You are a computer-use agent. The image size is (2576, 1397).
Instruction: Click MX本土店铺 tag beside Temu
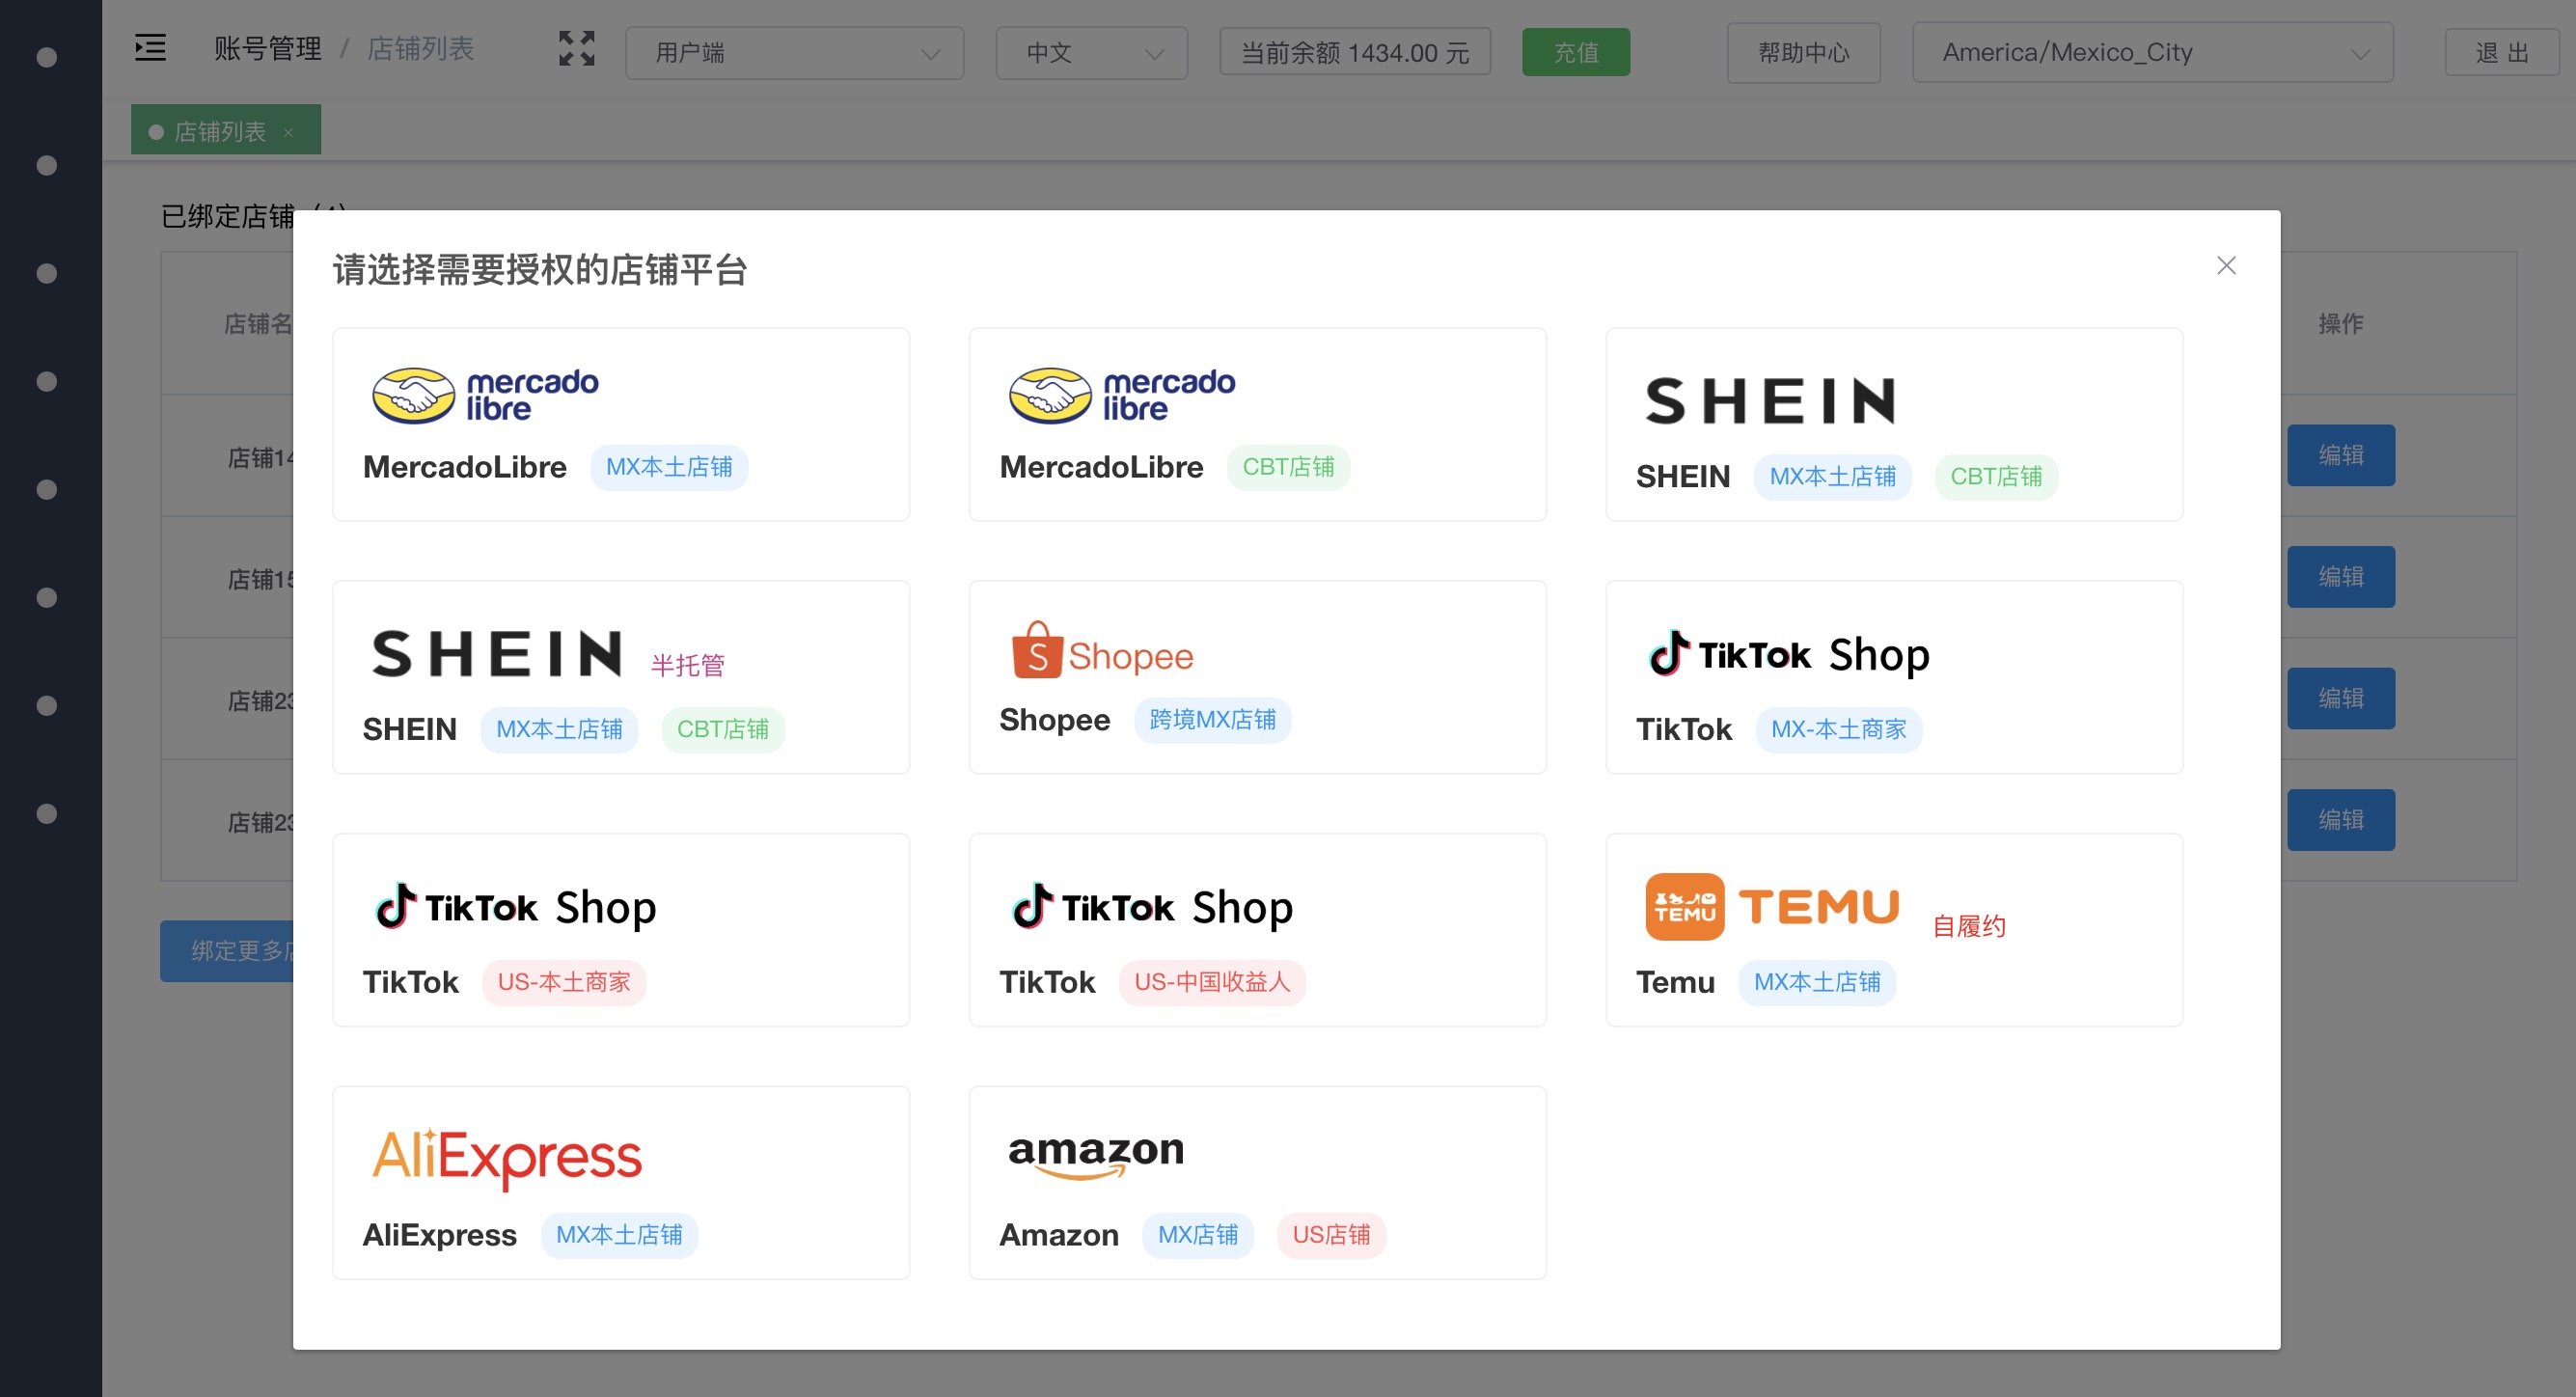pyautogui.click(x=1817, y=982)
